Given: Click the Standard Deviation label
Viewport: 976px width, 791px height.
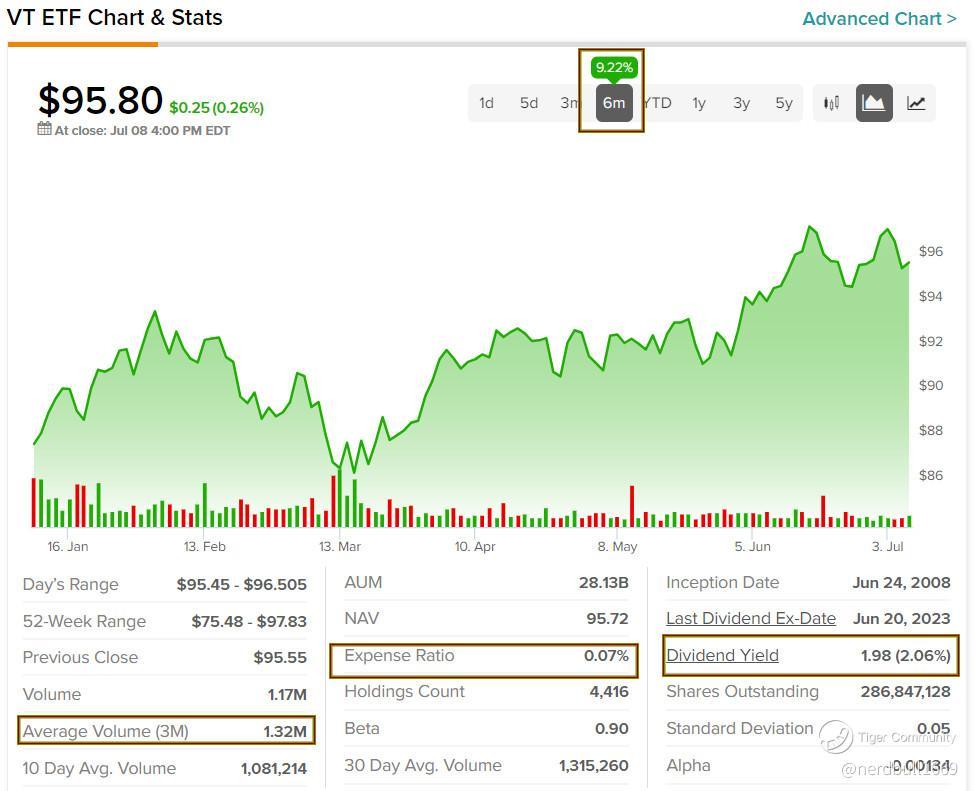Looking at the screenshot, I should [739, 728].
